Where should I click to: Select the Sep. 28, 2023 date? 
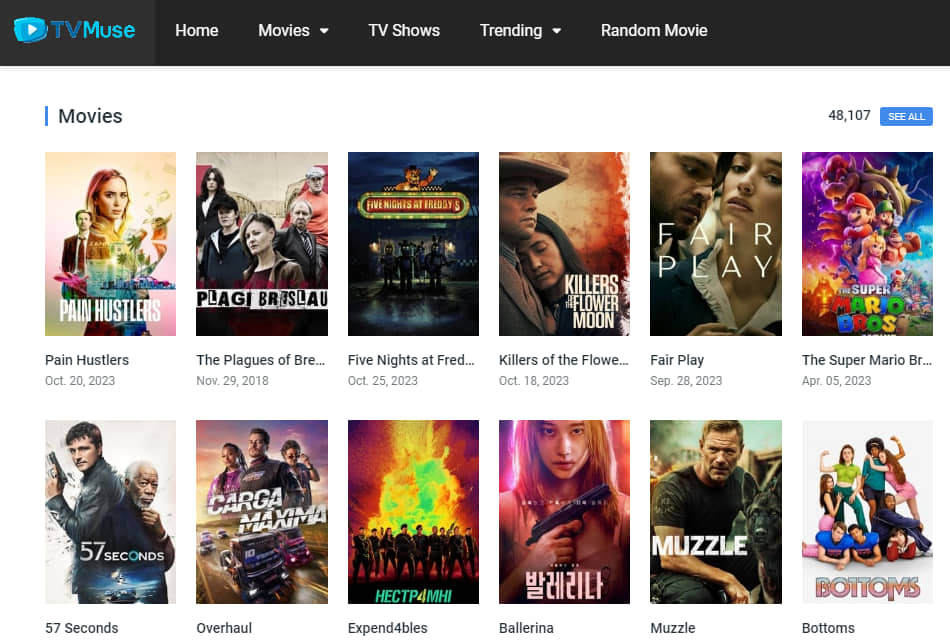pyautogui.click(x=686, y=380)
